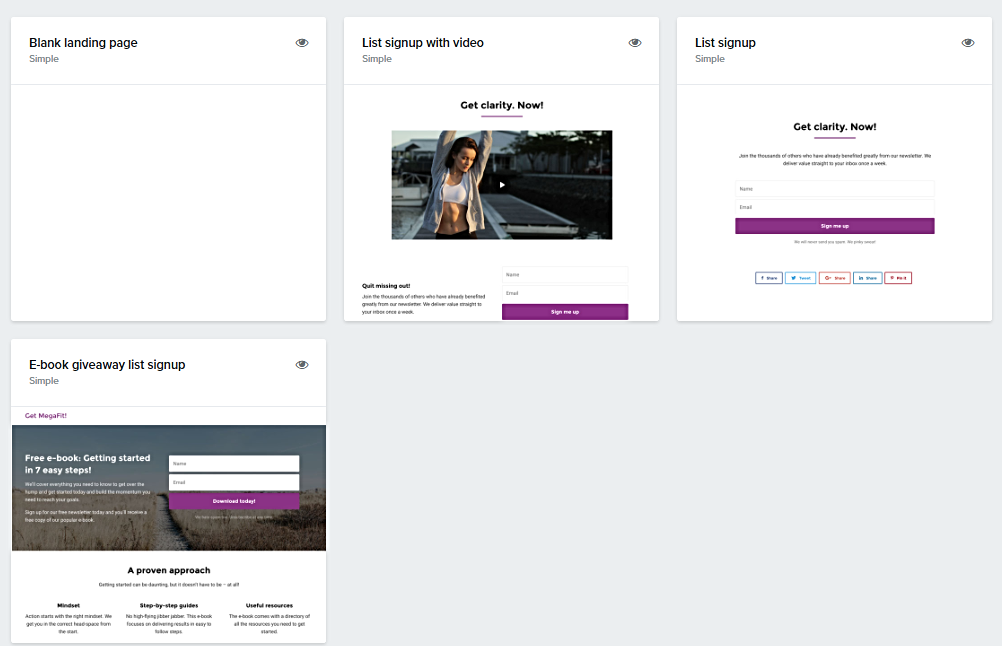Click Simple label under E-book giveaway list signup
This screenshot has height=646, width=1002.
(x=43, y=381)
